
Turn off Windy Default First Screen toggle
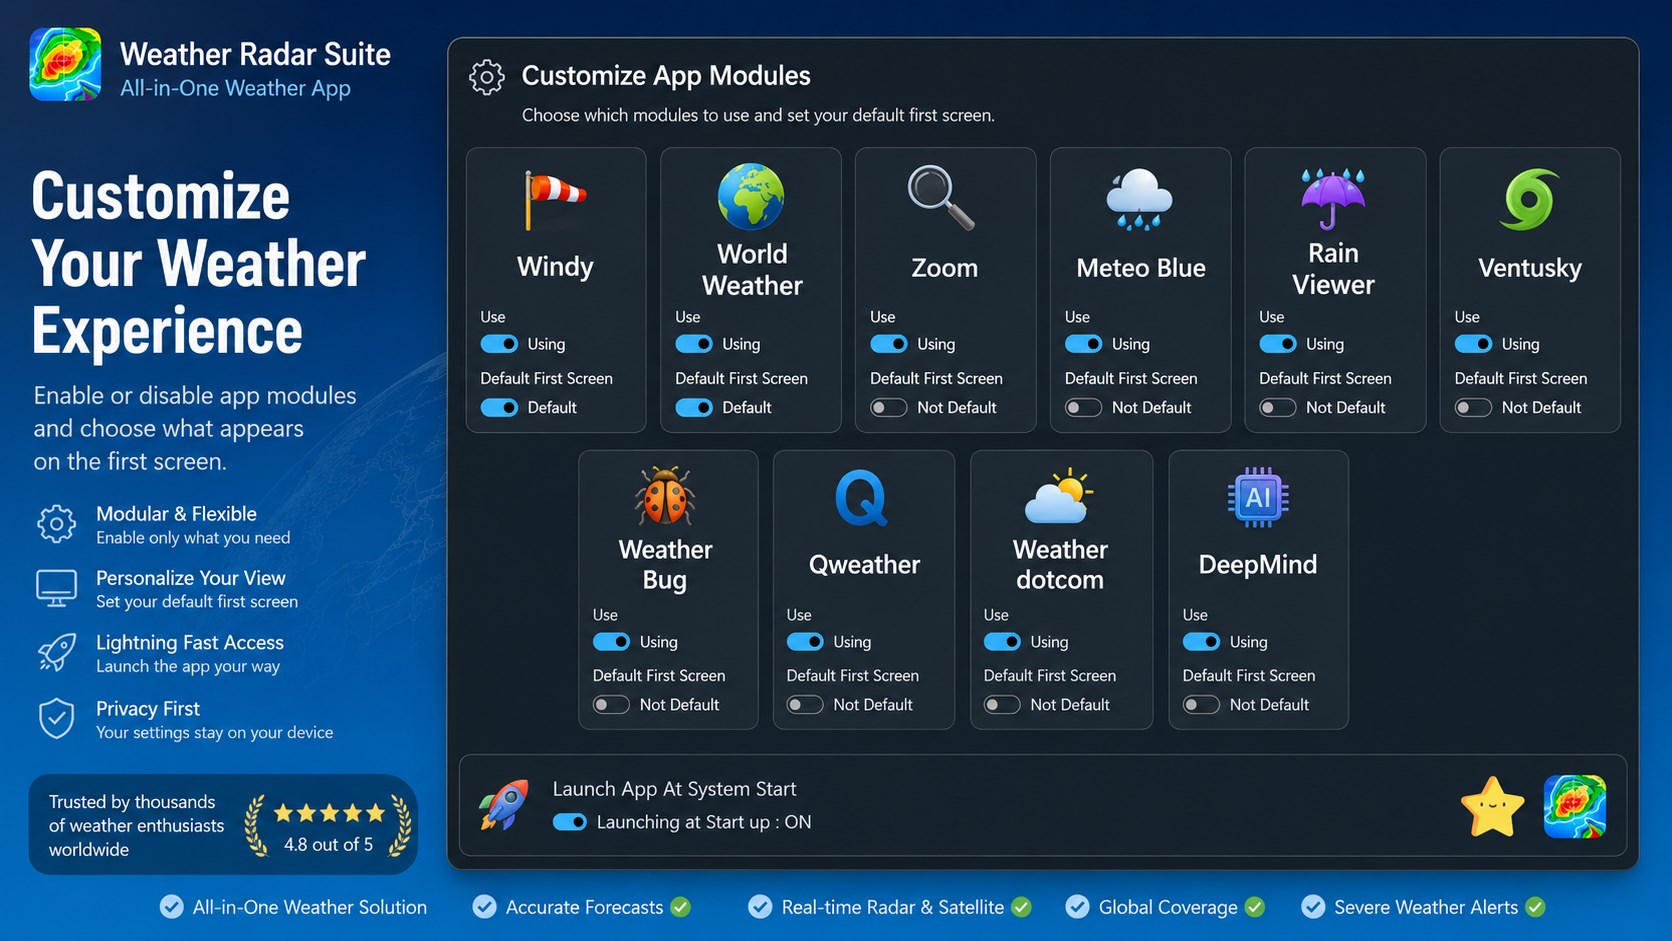pos(499,408)
